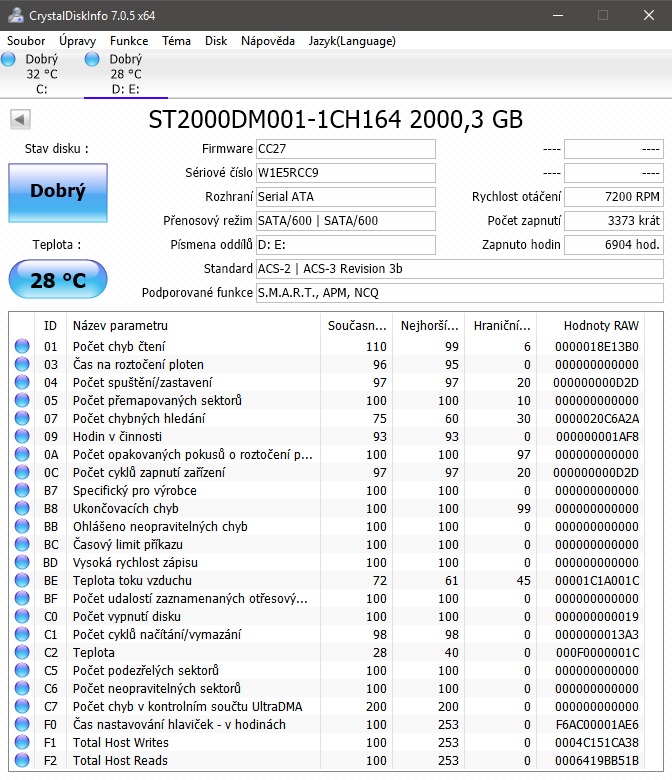Click the Název parametru column header
This screenshot has height=780, width=672.
click(193, 326)
